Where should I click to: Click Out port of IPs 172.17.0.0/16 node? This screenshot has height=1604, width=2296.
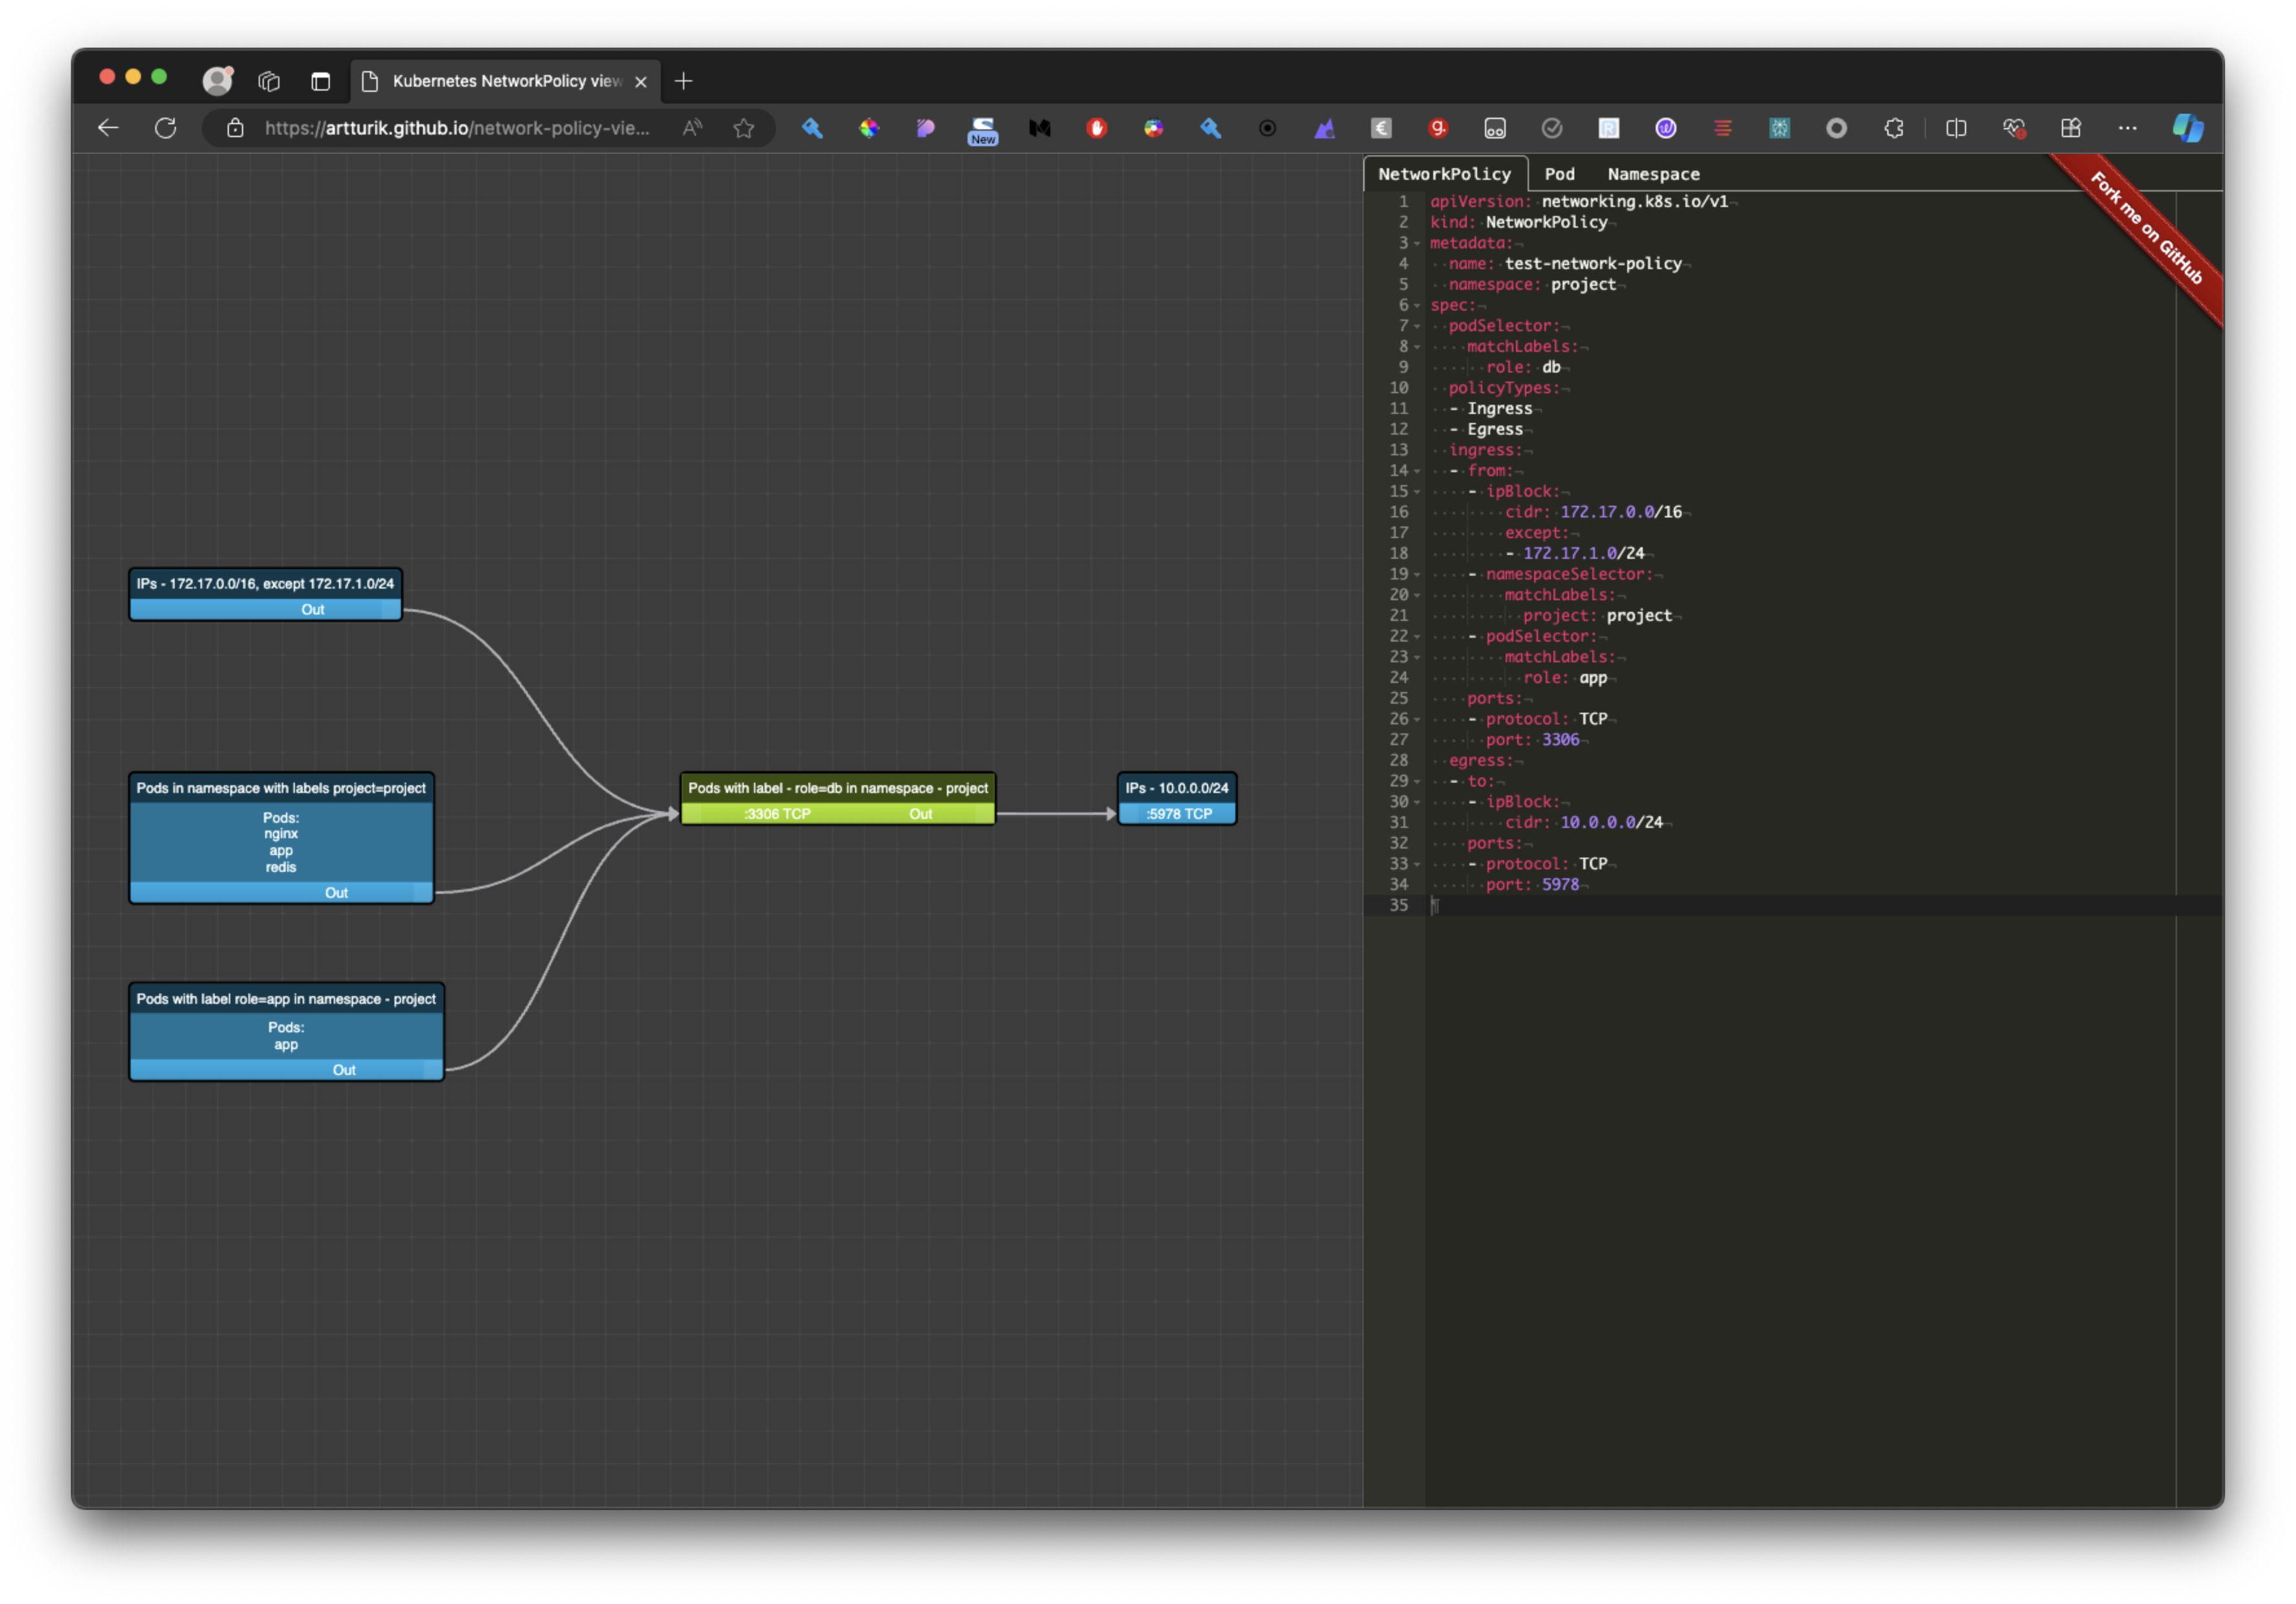(313, 609)
